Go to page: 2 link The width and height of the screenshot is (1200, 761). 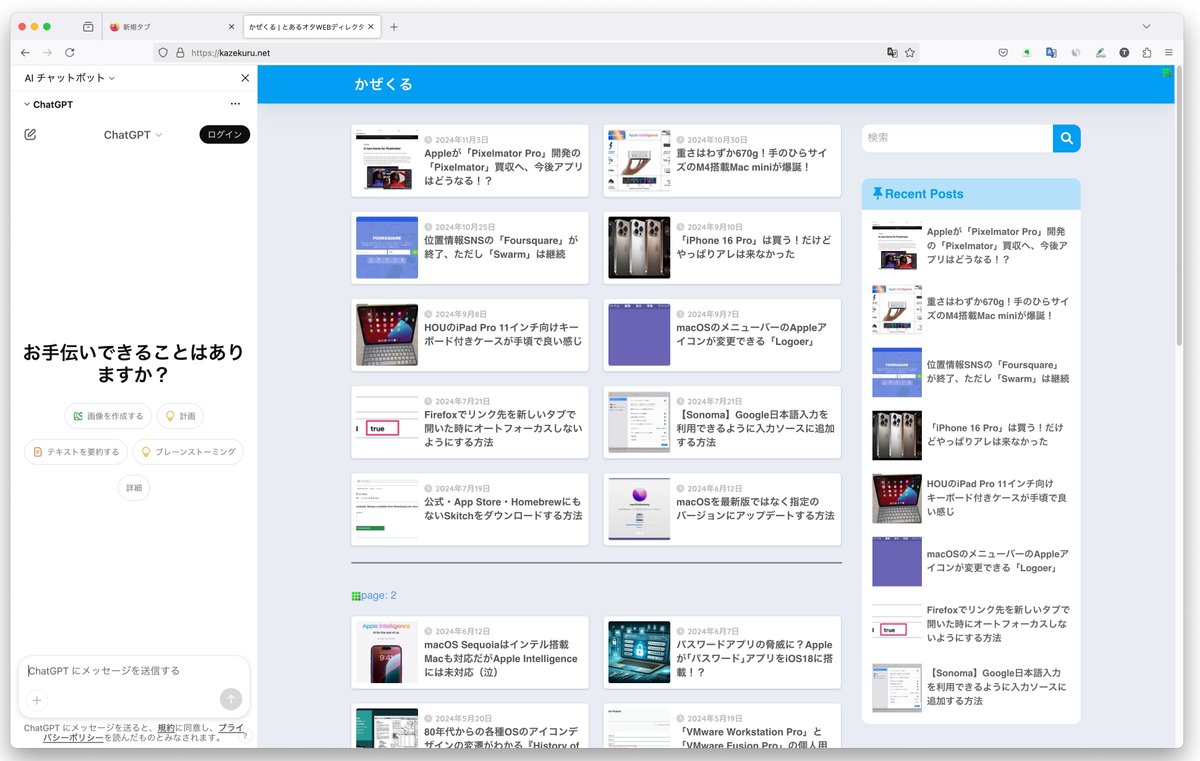click(379, 595)
